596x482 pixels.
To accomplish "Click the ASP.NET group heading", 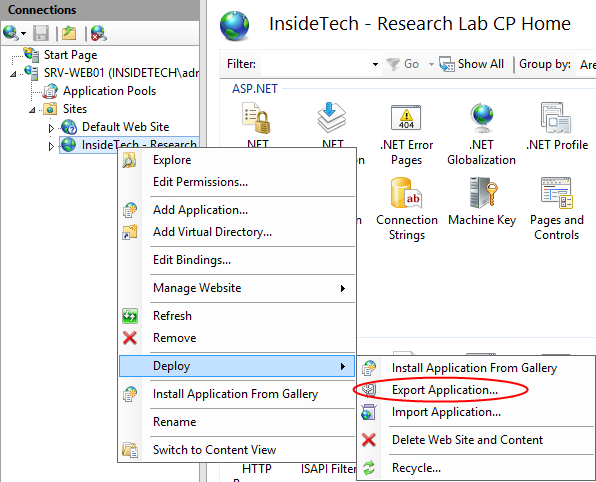I will coord(255,89).
